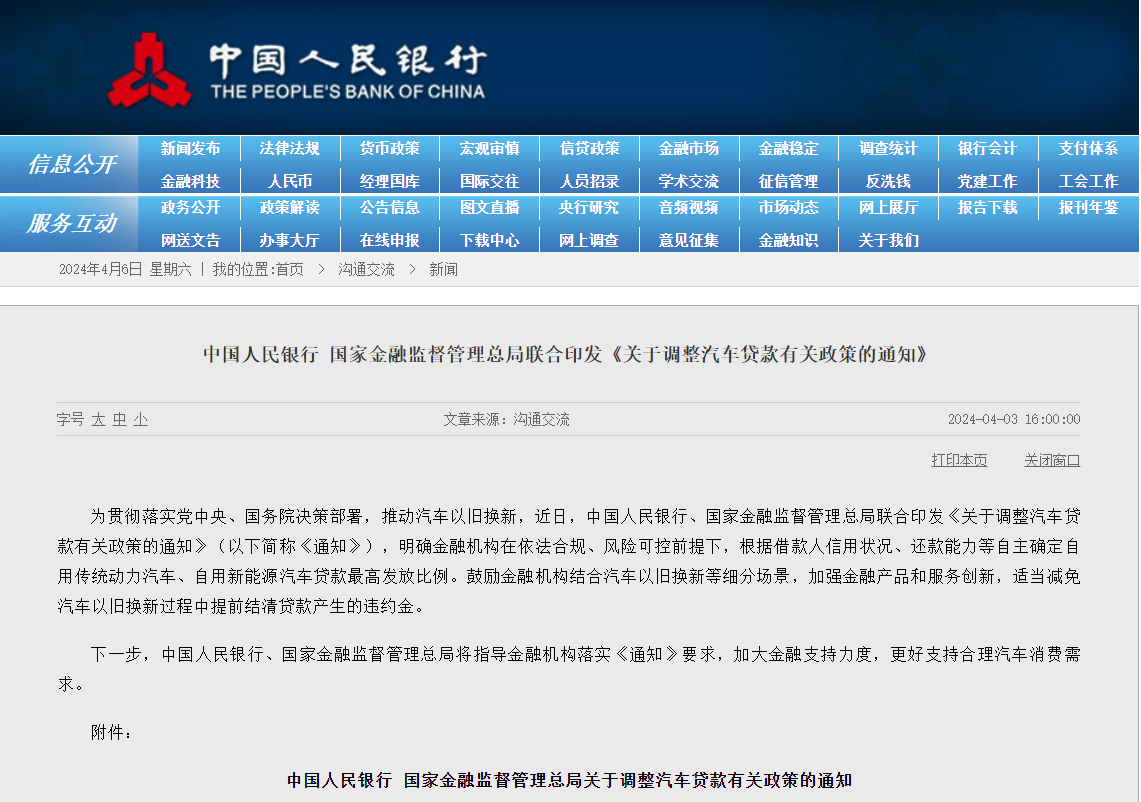Click the People's Bank of China logo
Screen dimensions: 1141x802
[297, 71]
